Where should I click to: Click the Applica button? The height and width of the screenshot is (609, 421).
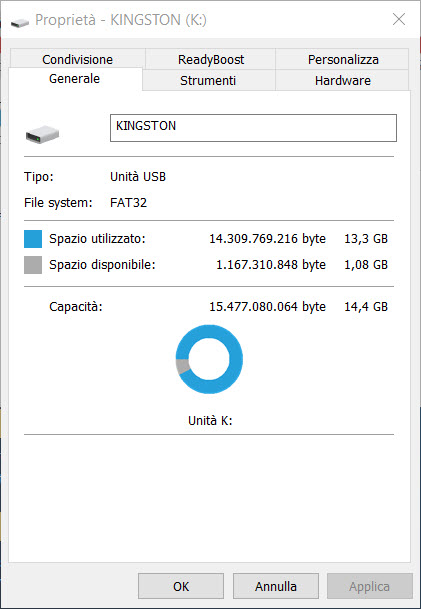369,586
